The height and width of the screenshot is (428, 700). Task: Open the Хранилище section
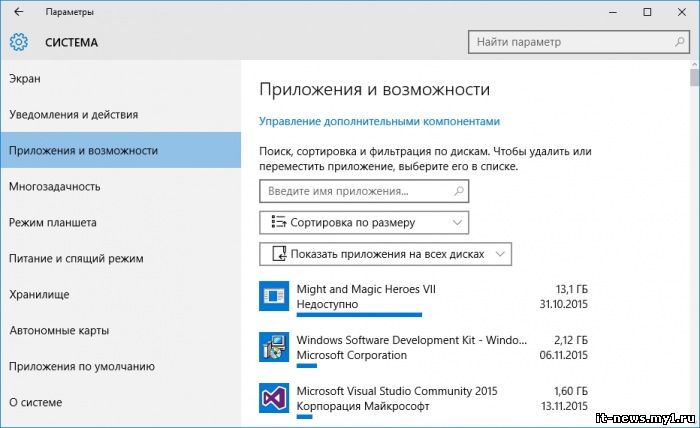tap(121, 294)
